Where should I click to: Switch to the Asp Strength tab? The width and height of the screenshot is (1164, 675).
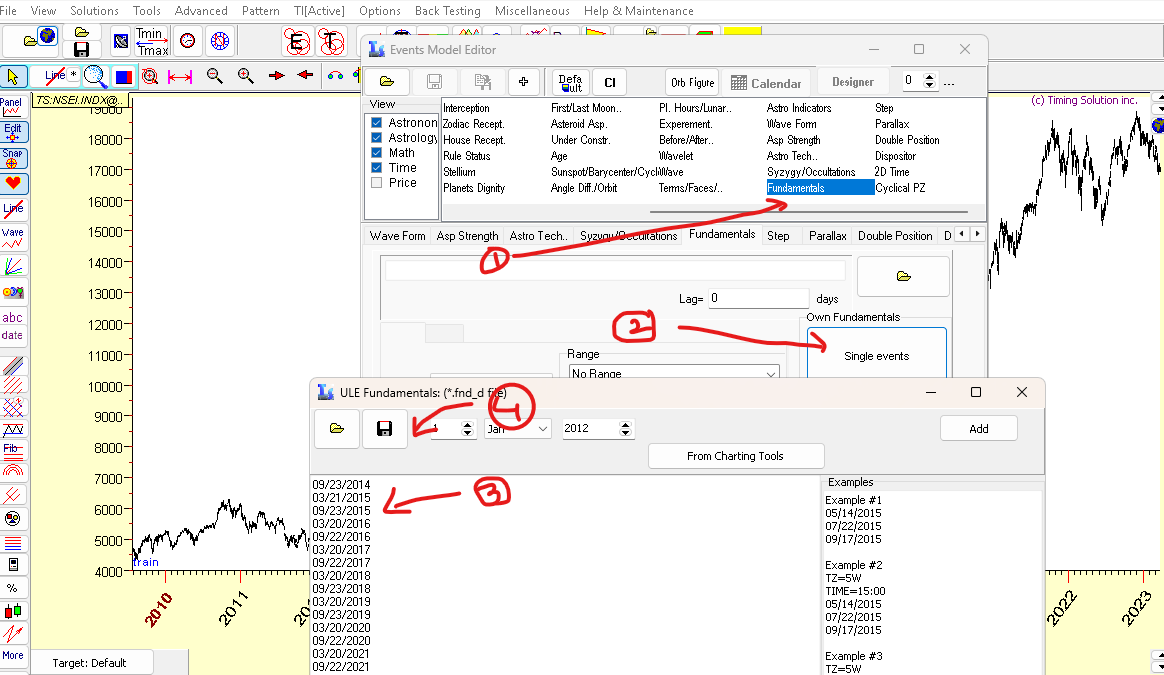[467, 236]
